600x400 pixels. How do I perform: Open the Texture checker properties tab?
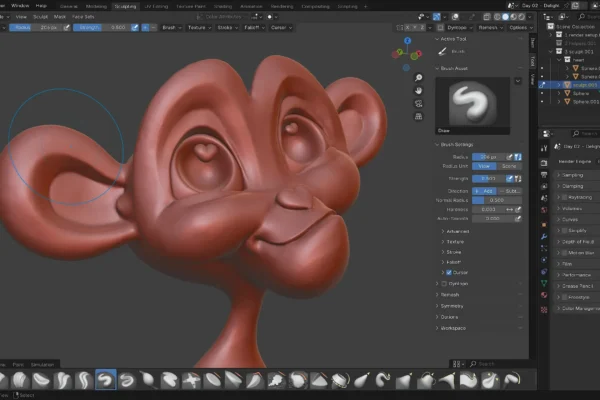coord(544,310)
